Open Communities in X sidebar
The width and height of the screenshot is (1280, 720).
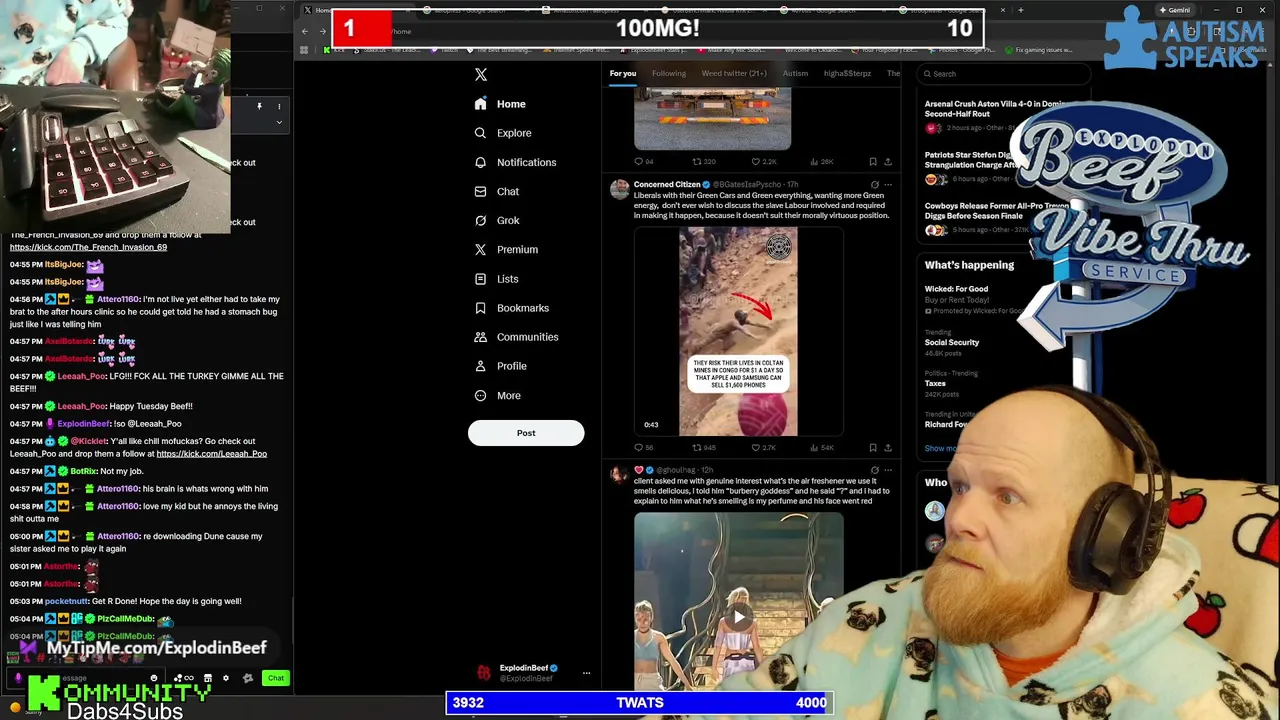pyautogui.click(x=516, y=337)
